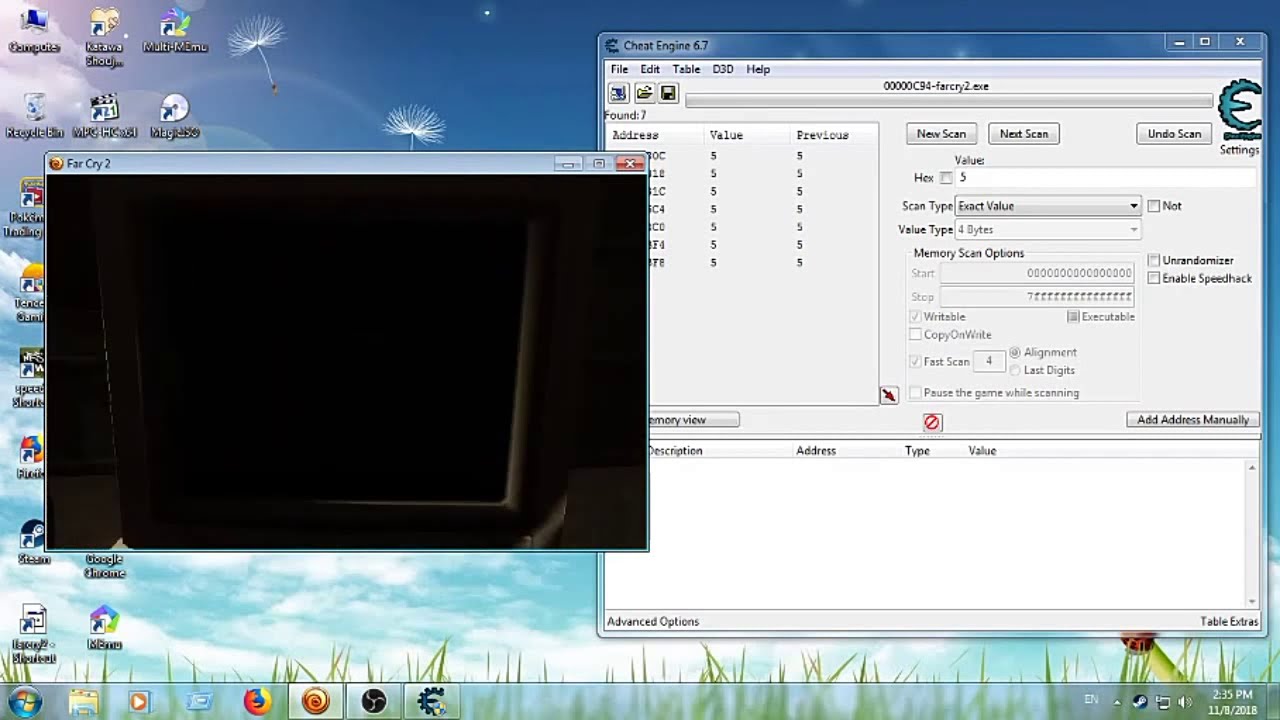The height and width of the screenshot is (720, 1280).
Task: Toggle the Fast Scan checkbox
Action: (x=915, y=362)
